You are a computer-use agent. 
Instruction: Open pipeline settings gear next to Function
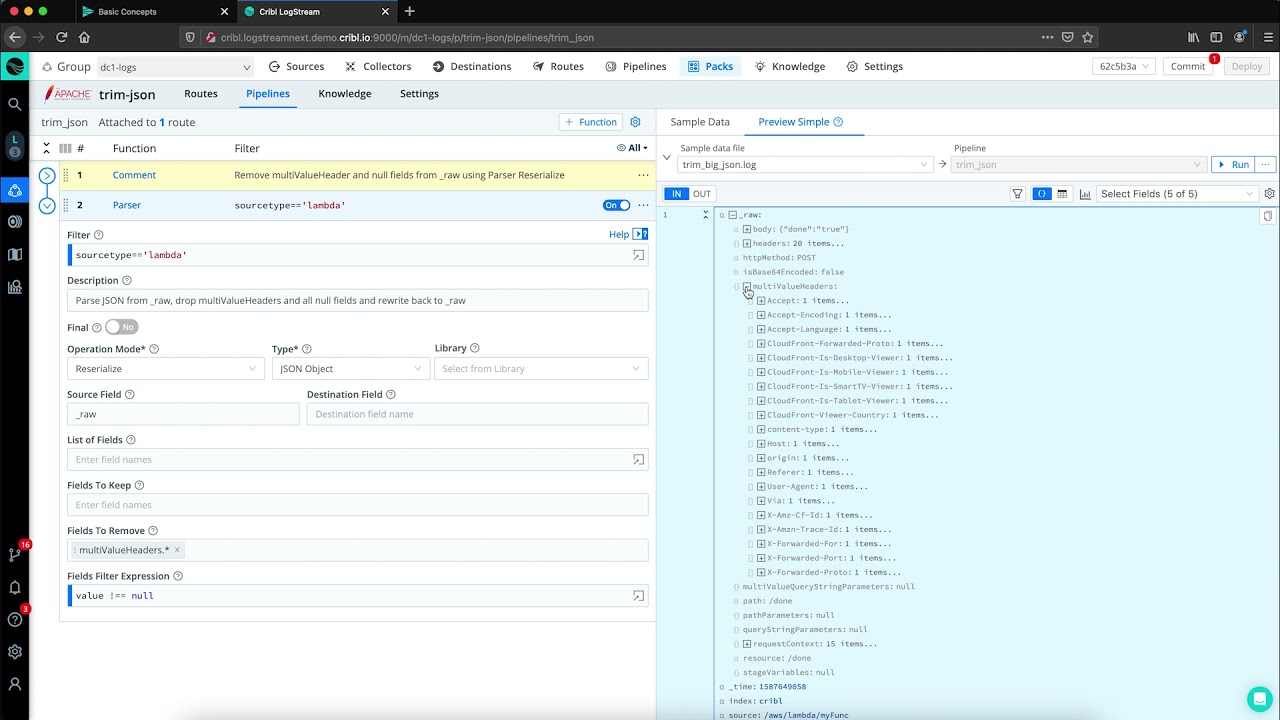(x=635, y=122)
